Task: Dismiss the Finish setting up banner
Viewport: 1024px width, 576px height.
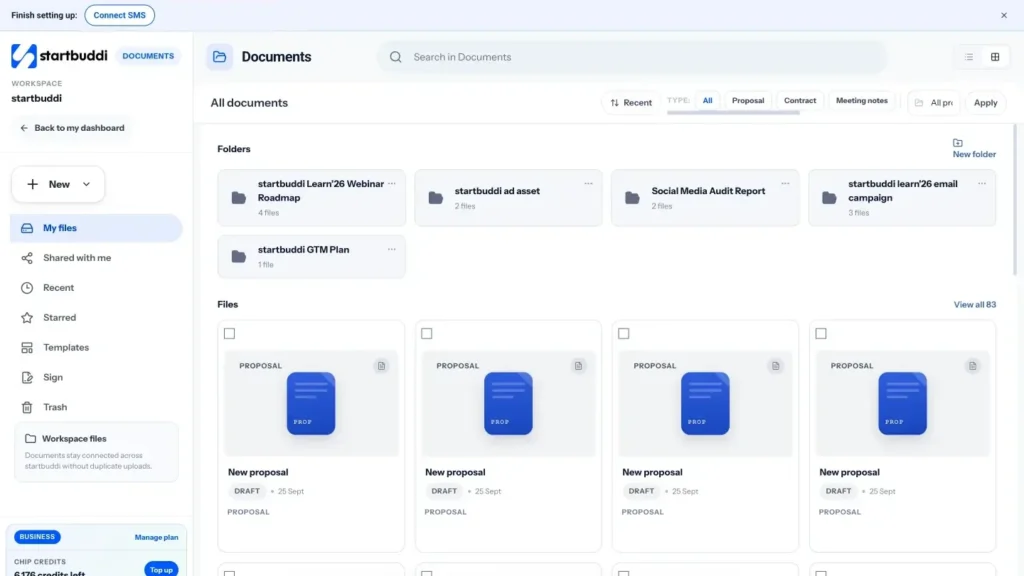Action: pyautogui.click(x=1004, y=15)
